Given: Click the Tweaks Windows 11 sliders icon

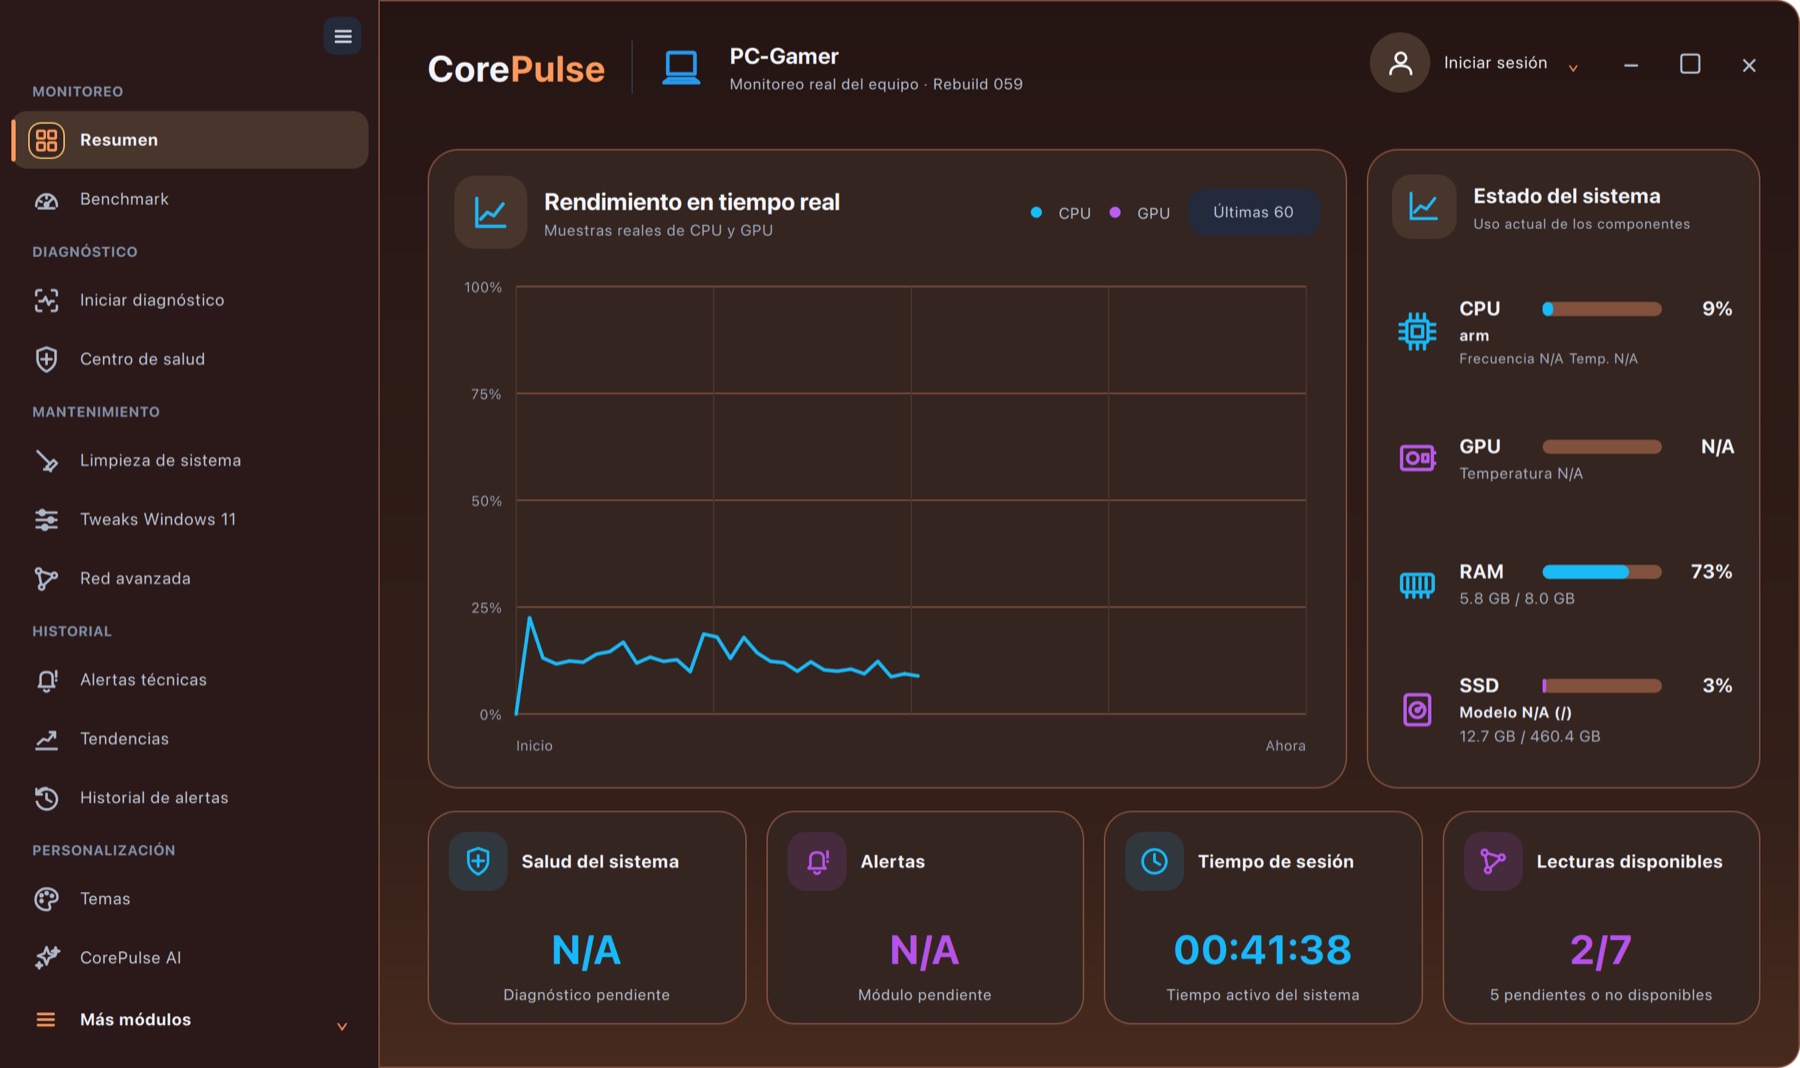Looking at the screenshot, I should [x=46, y=520].
